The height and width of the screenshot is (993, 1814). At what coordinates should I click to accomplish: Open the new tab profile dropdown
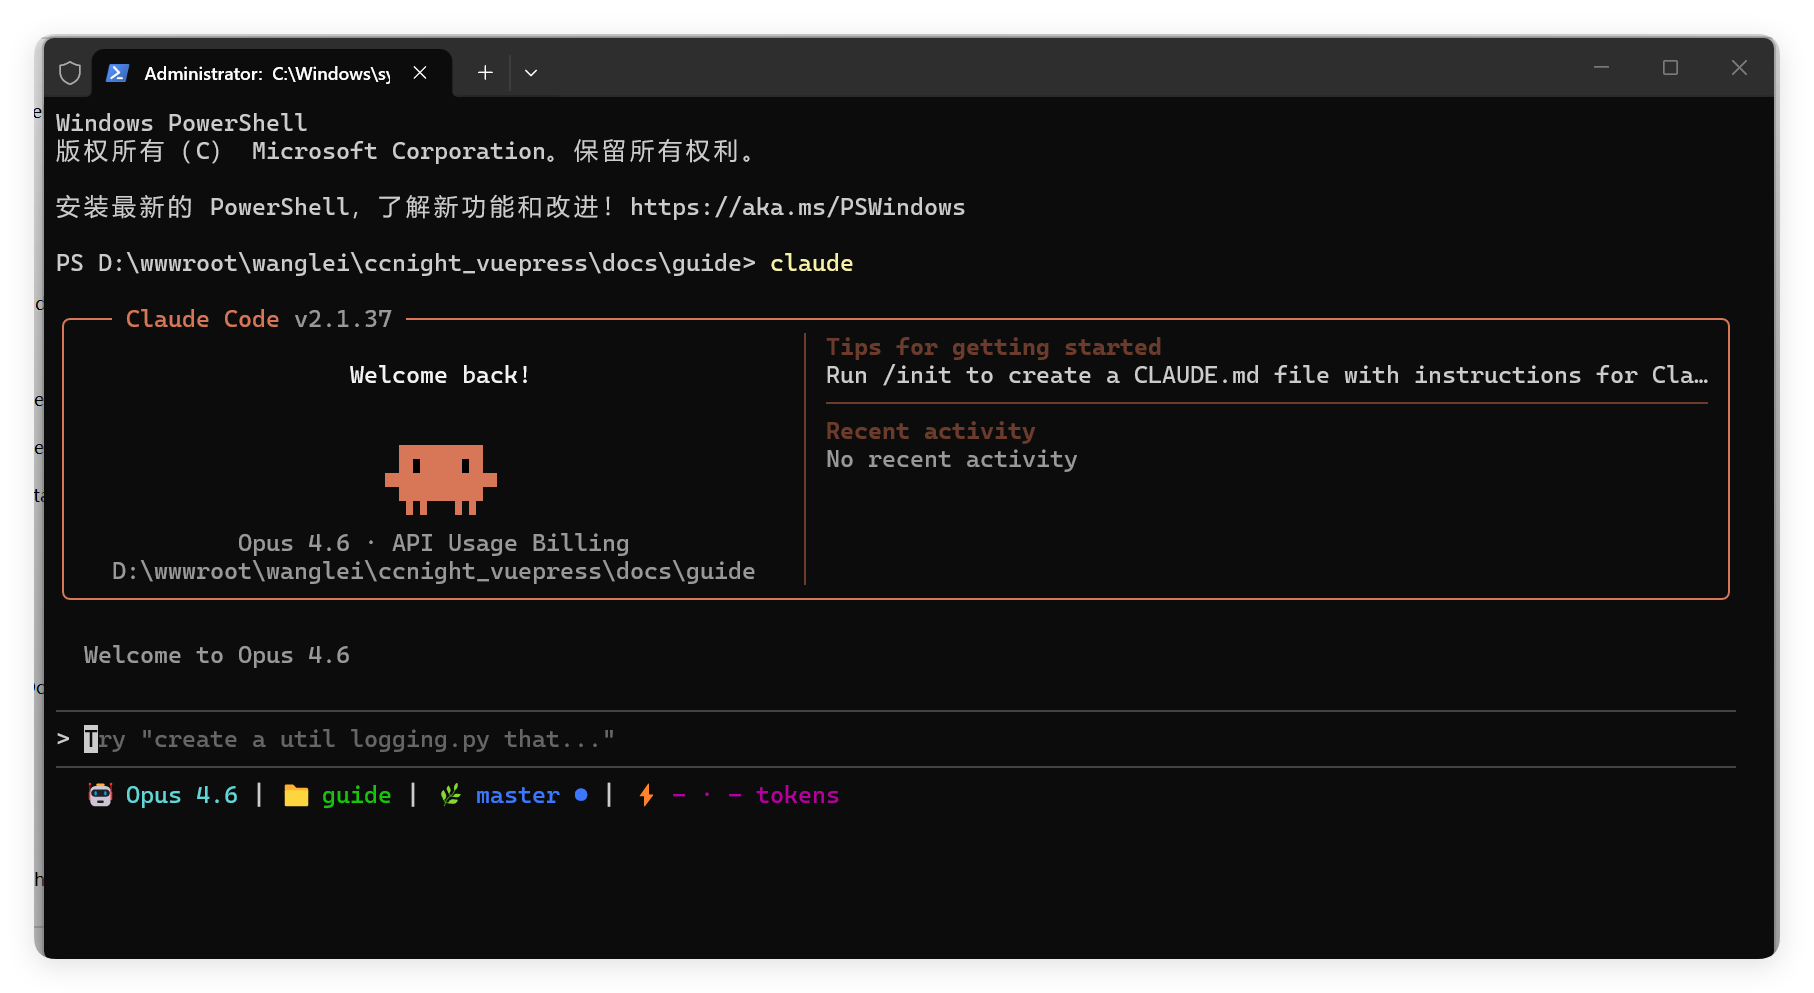(x=531, y=73)
